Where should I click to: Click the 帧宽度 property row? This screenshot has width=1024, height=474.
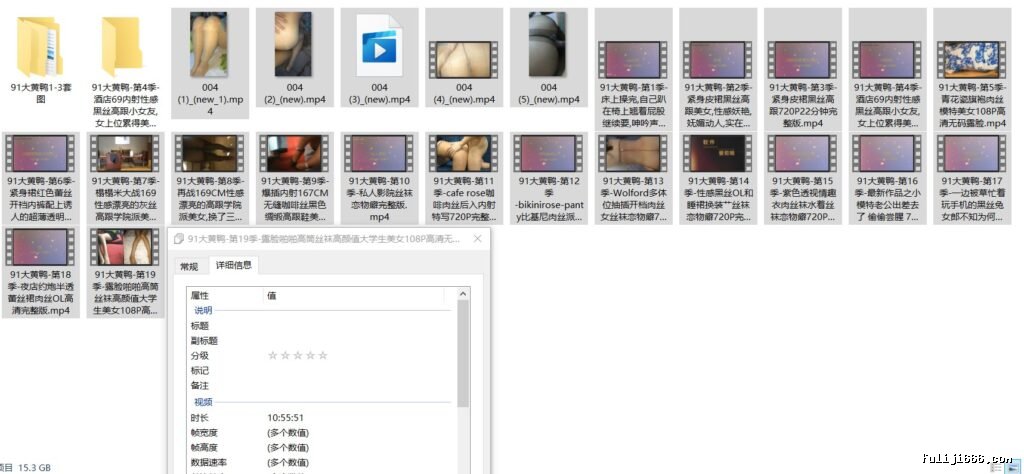pos(321,433)
